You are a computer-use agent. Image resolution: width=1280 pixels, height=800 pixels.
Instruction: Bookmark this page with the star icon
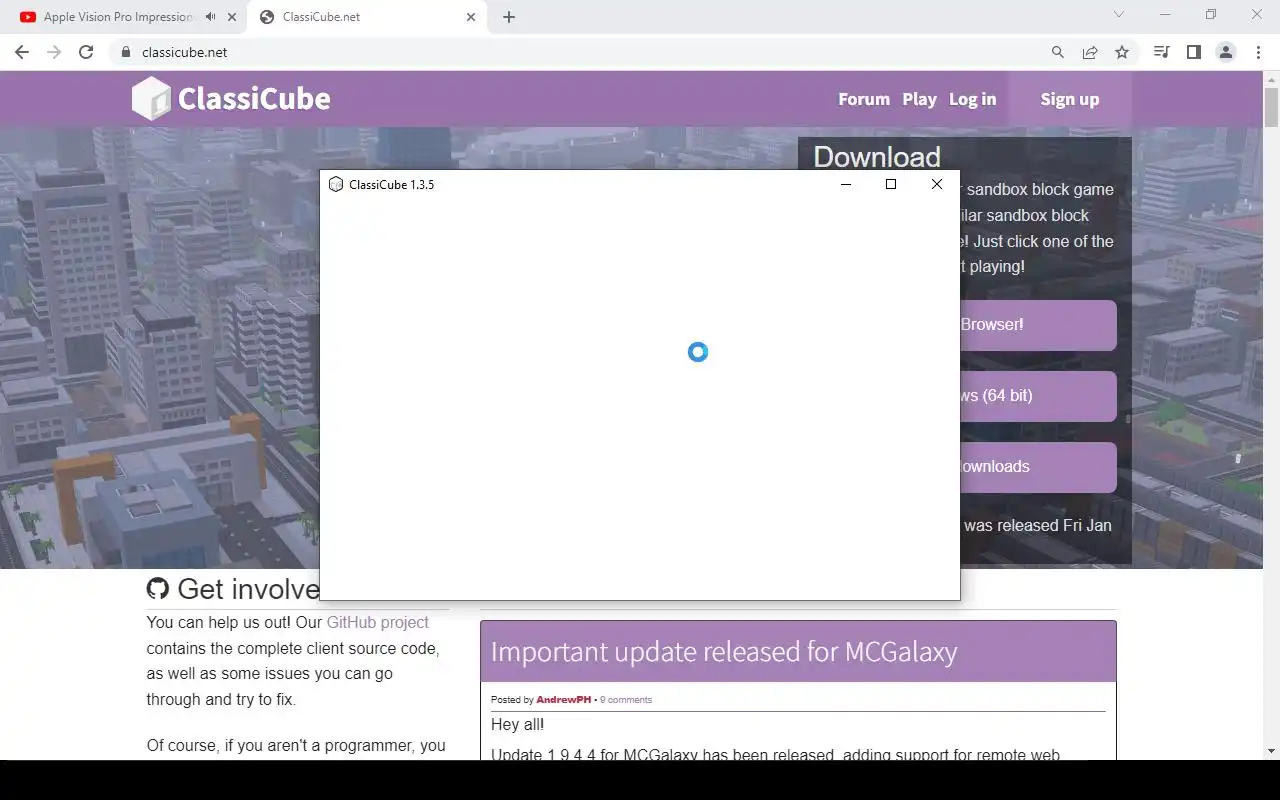[x=1122, y=52]
